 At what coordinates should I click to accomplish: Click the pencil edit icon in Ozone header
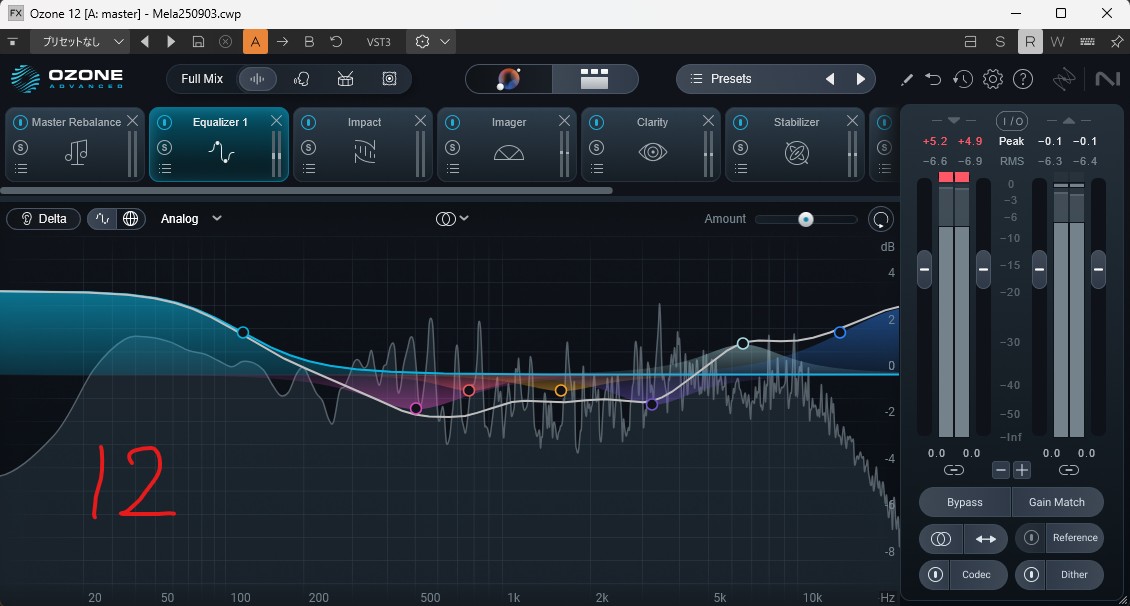pos(907,79)
